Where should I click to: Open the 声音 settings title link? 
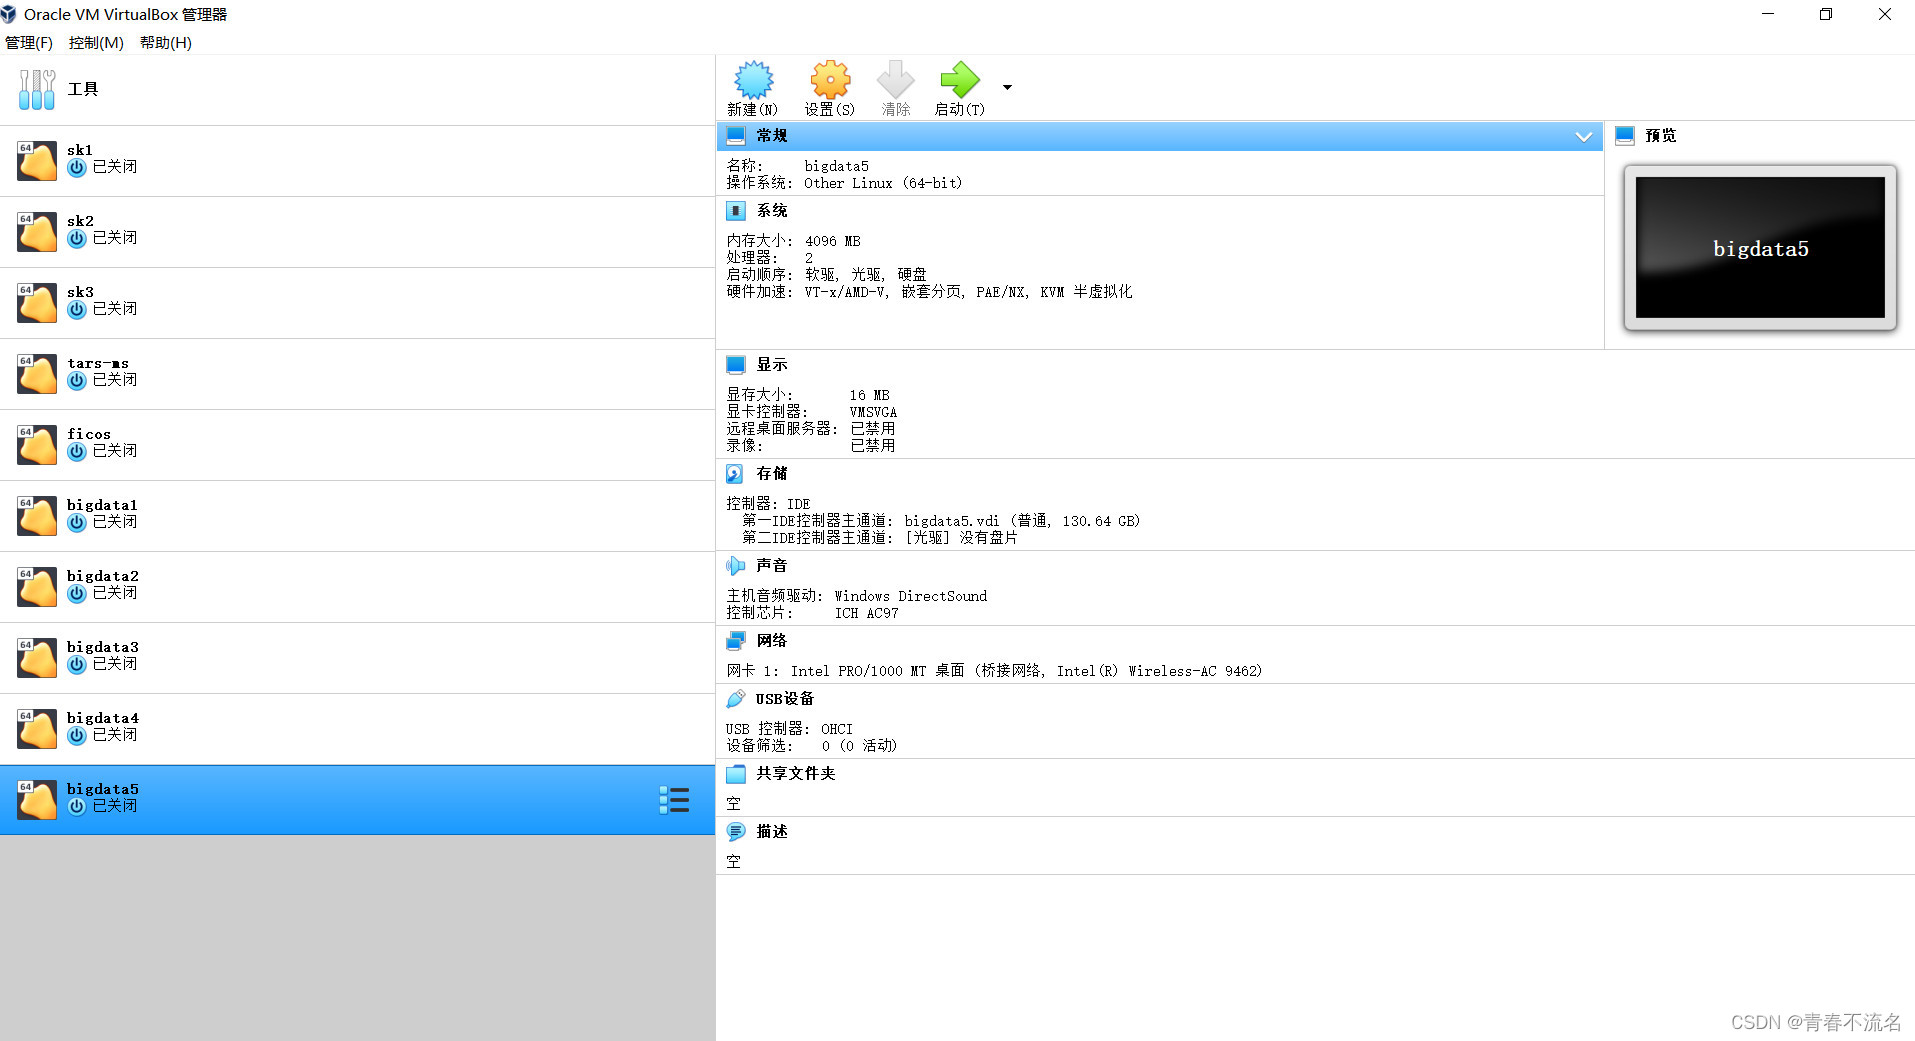(772, 566)
